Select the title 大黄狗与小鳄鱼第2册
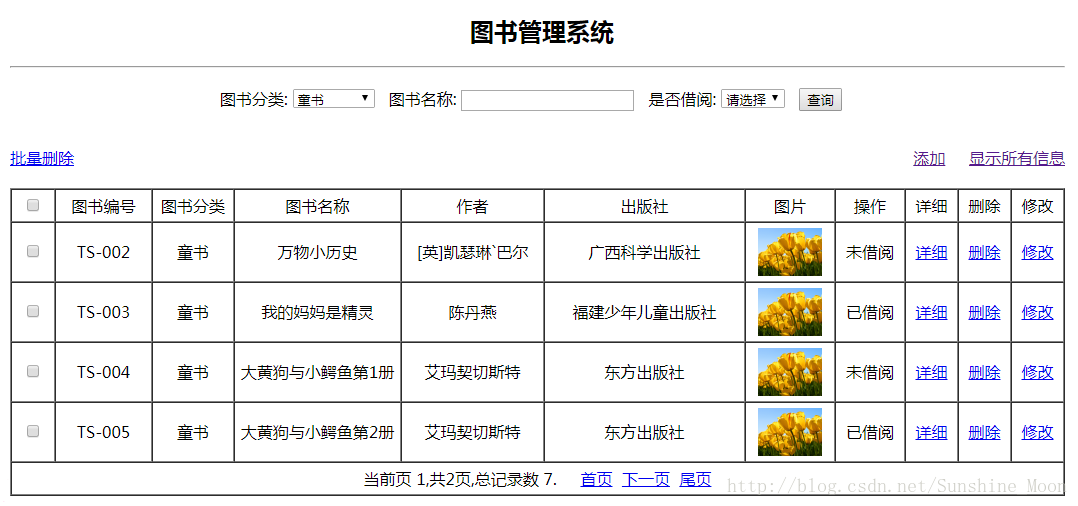This screenshot has height=506, width=1078. click(318, 432)
